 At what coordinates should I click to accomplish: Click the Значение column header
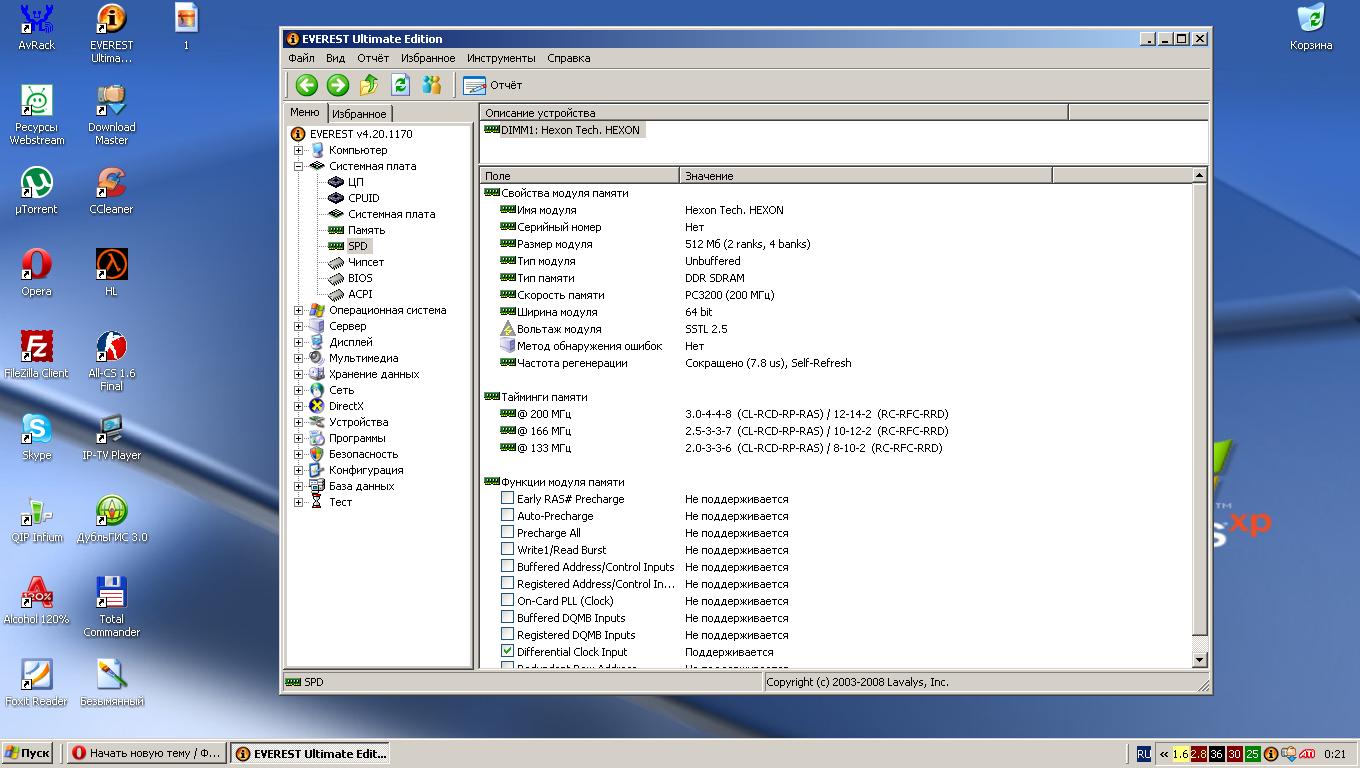866,175
